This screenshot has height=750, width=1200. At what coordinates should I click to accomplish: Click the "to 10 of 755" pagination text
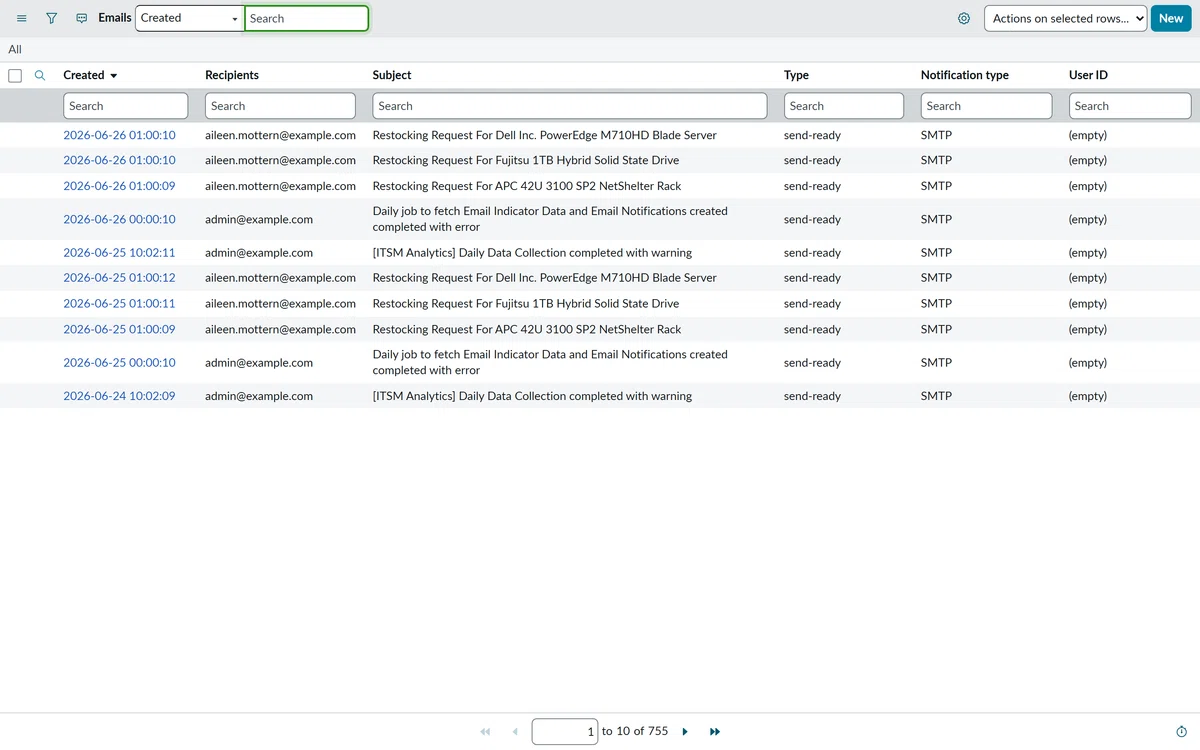pyautogui.click(x=635, y=731)
